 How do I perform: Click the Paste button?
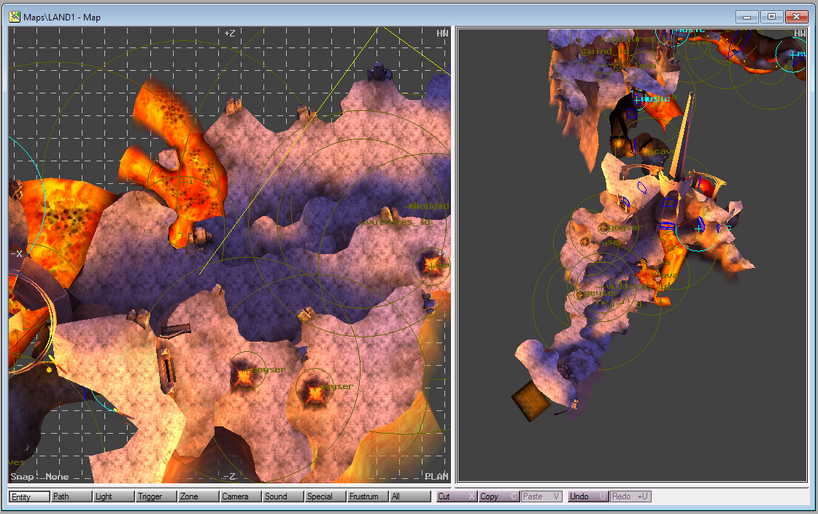[541, 496]
